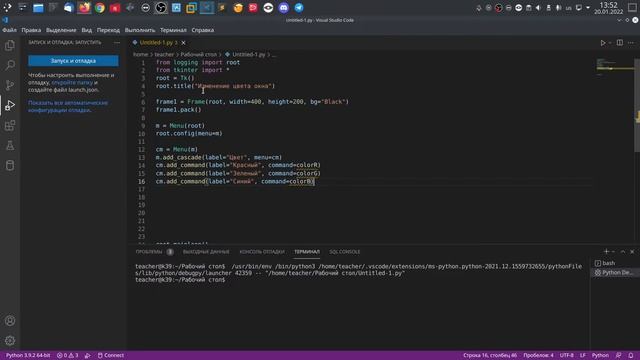Open the Переход menu
The image size is (640, 360).
point(108,30)
